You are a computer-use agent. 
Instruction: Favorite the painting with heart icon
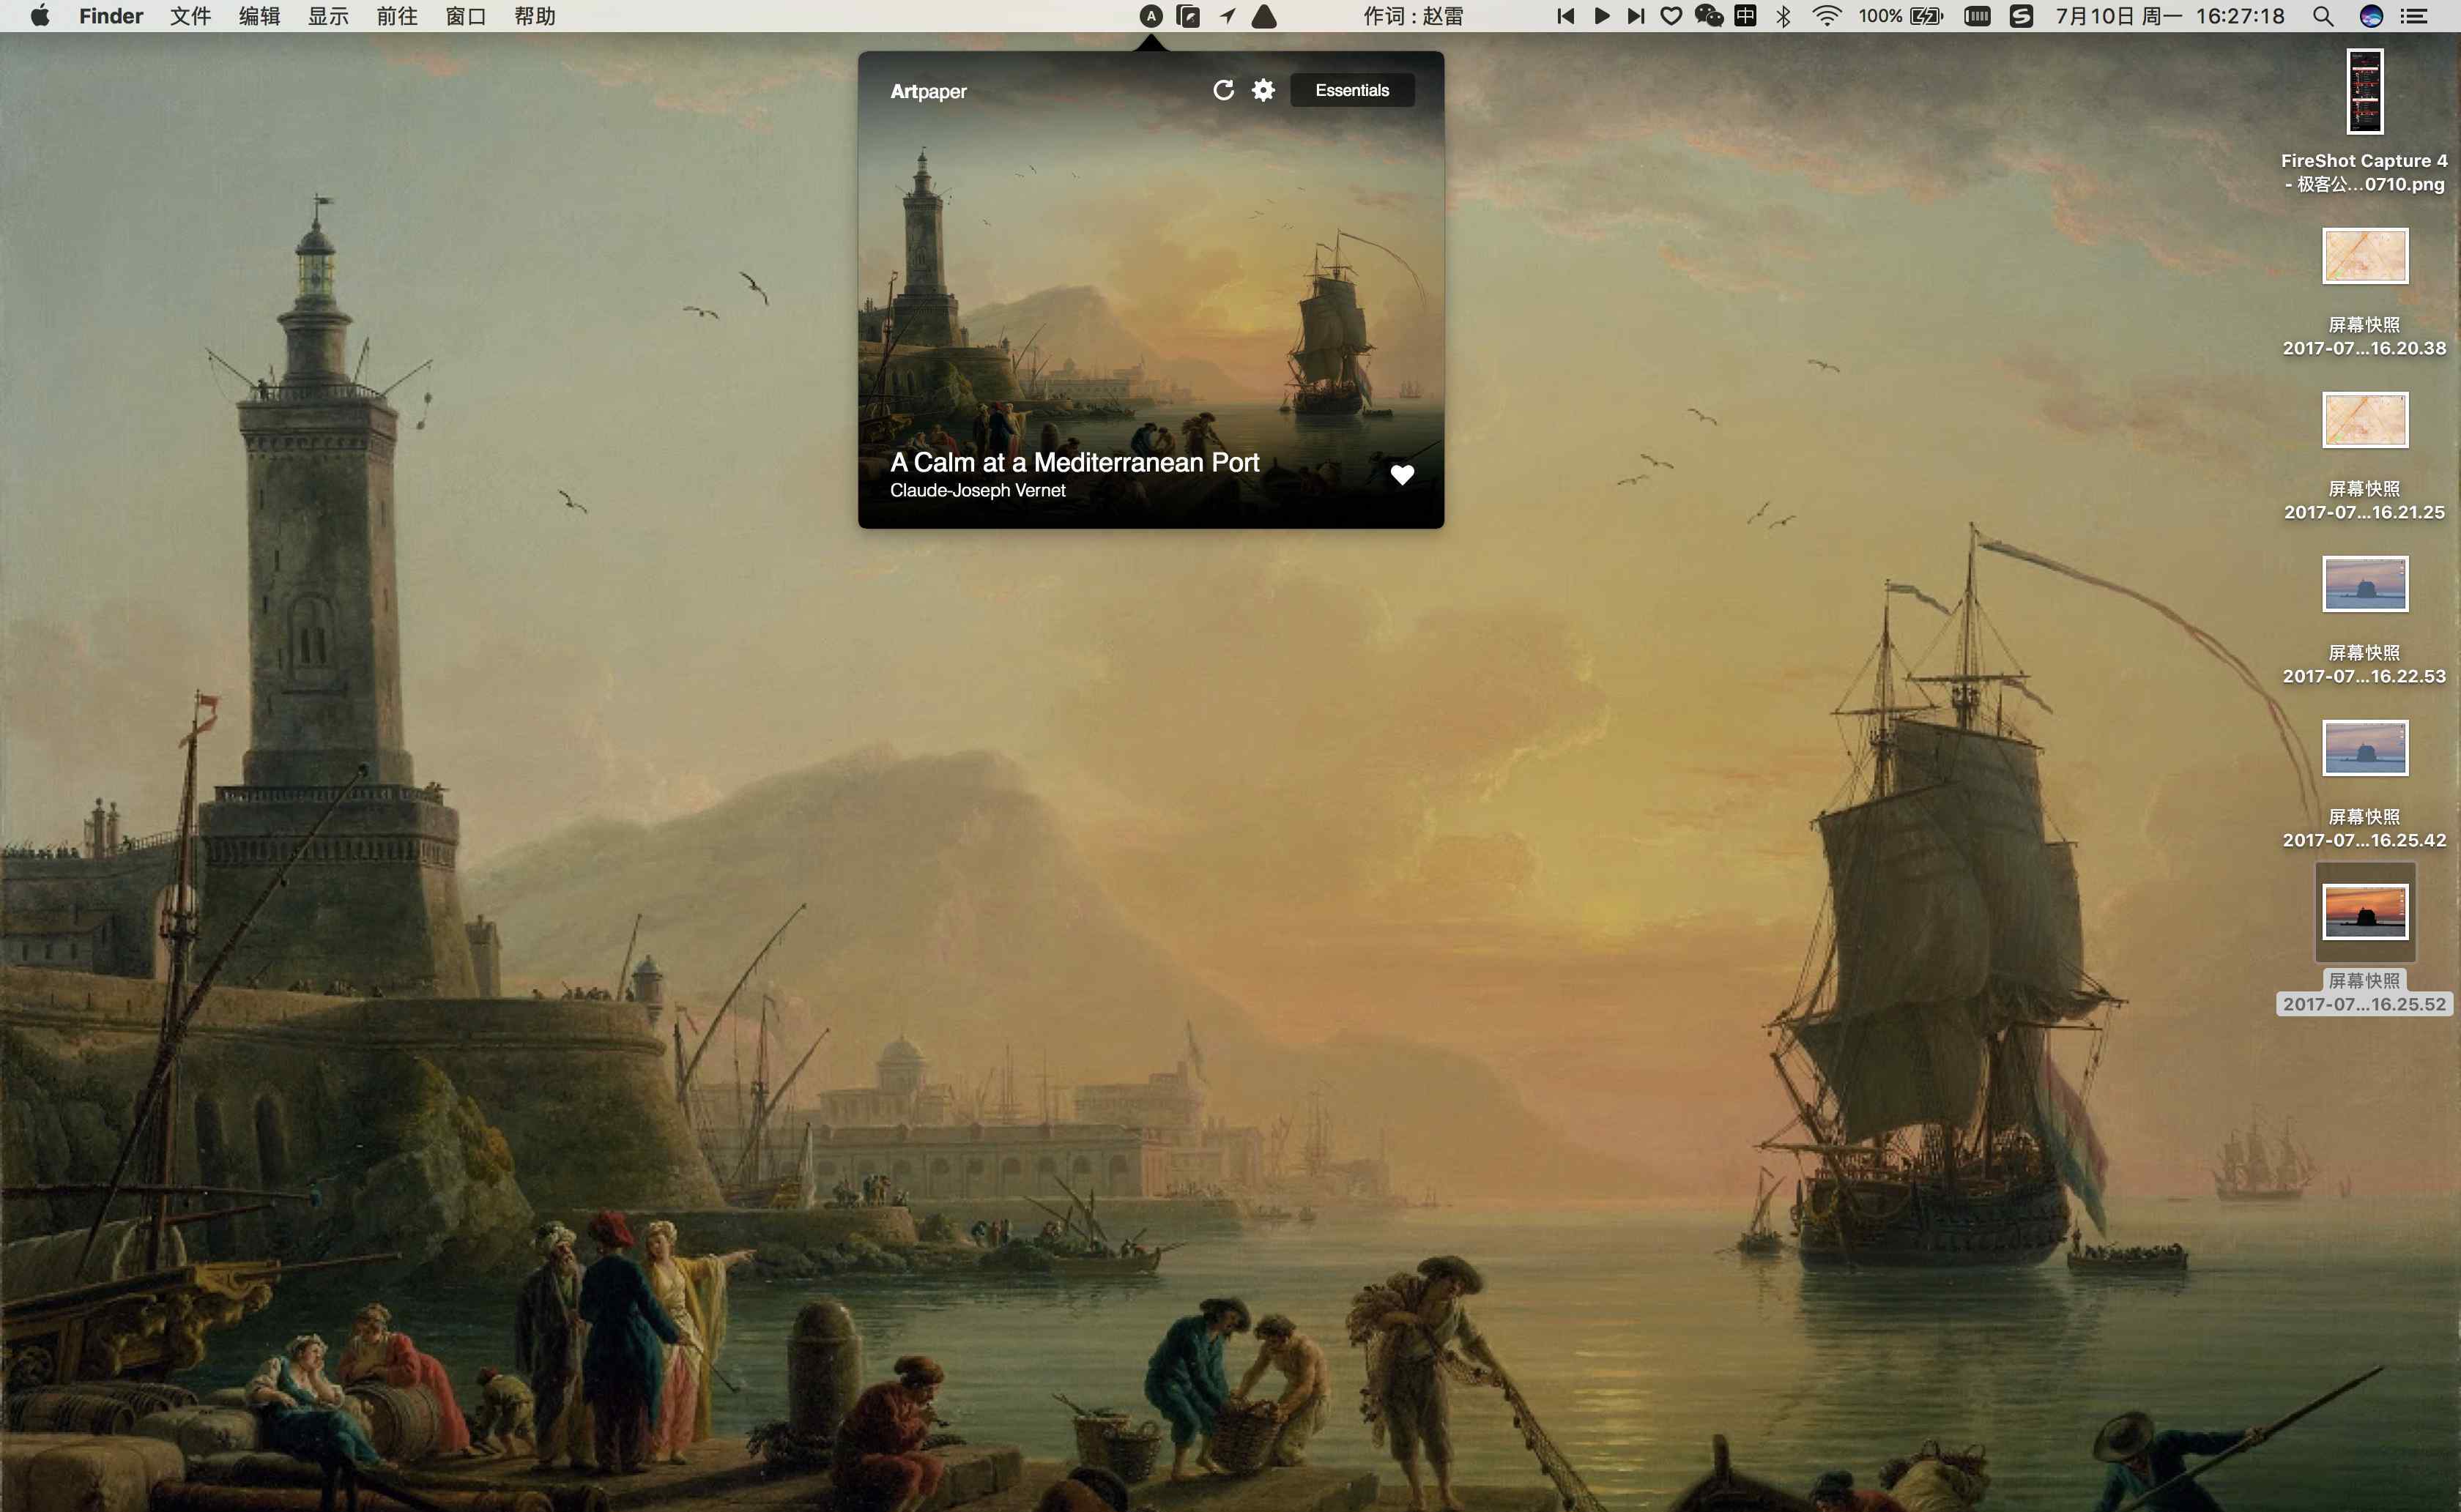tap(1402, 475)
